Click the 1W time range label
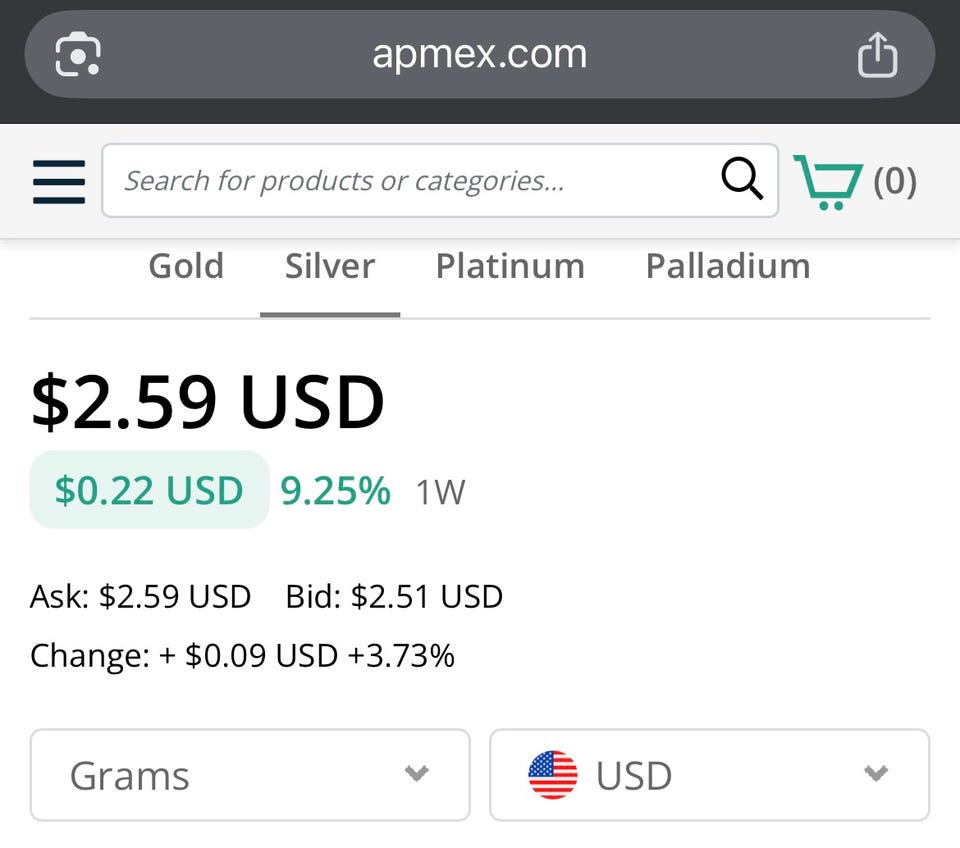960x848 pixels. coord(440,492)
